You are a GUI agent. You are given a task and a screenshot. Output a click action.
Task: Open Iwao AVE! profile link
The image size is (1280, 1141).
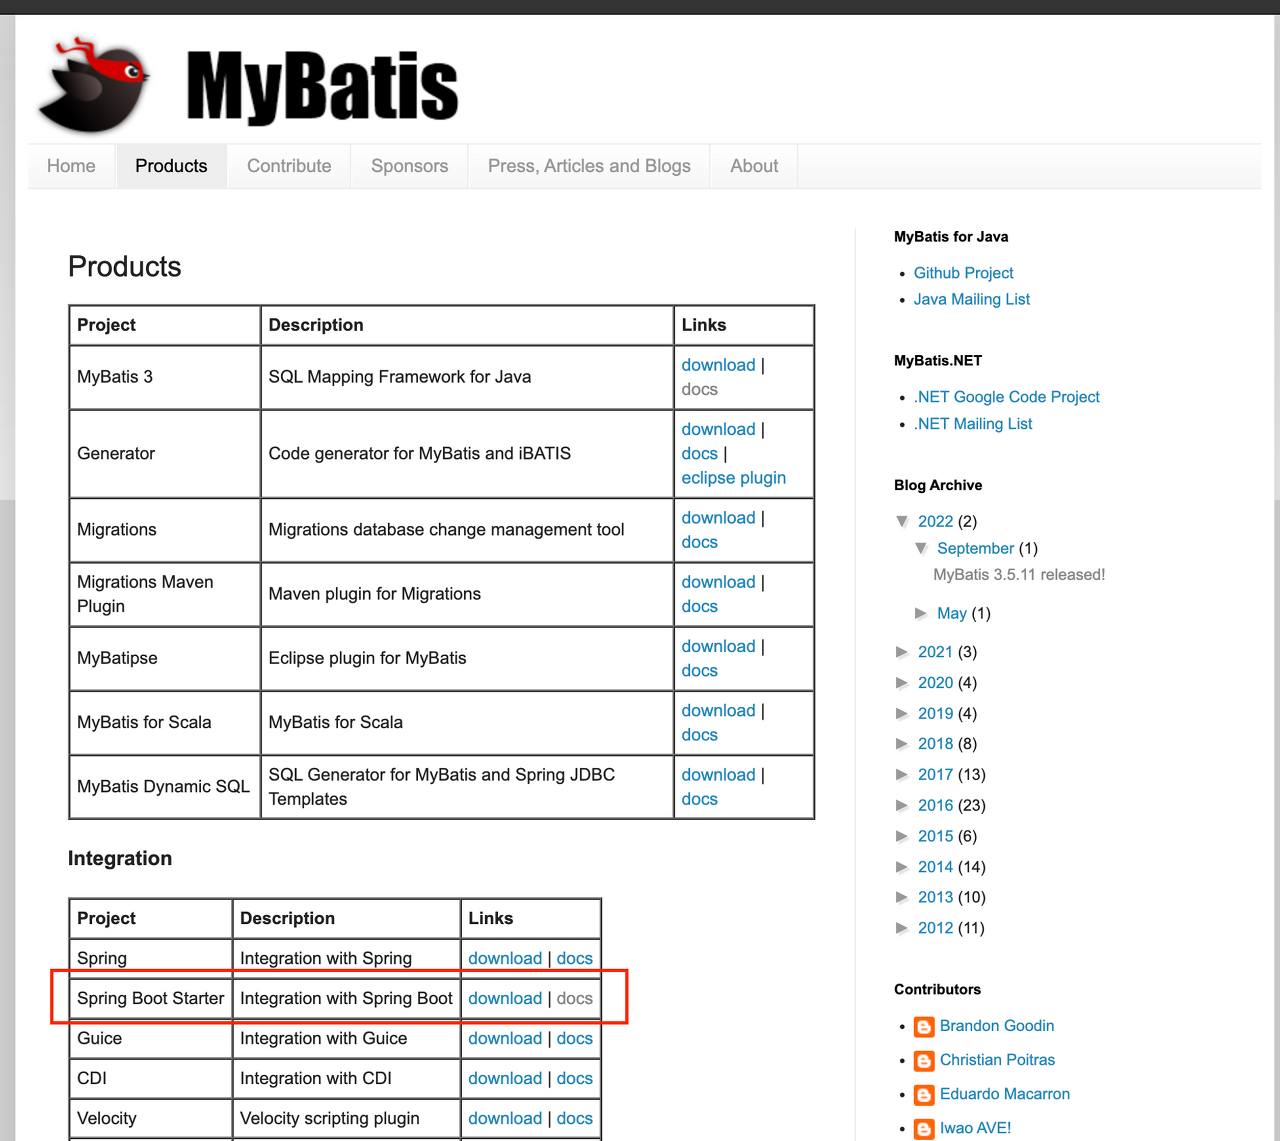pyautogui.click(x=975, y=1128)
